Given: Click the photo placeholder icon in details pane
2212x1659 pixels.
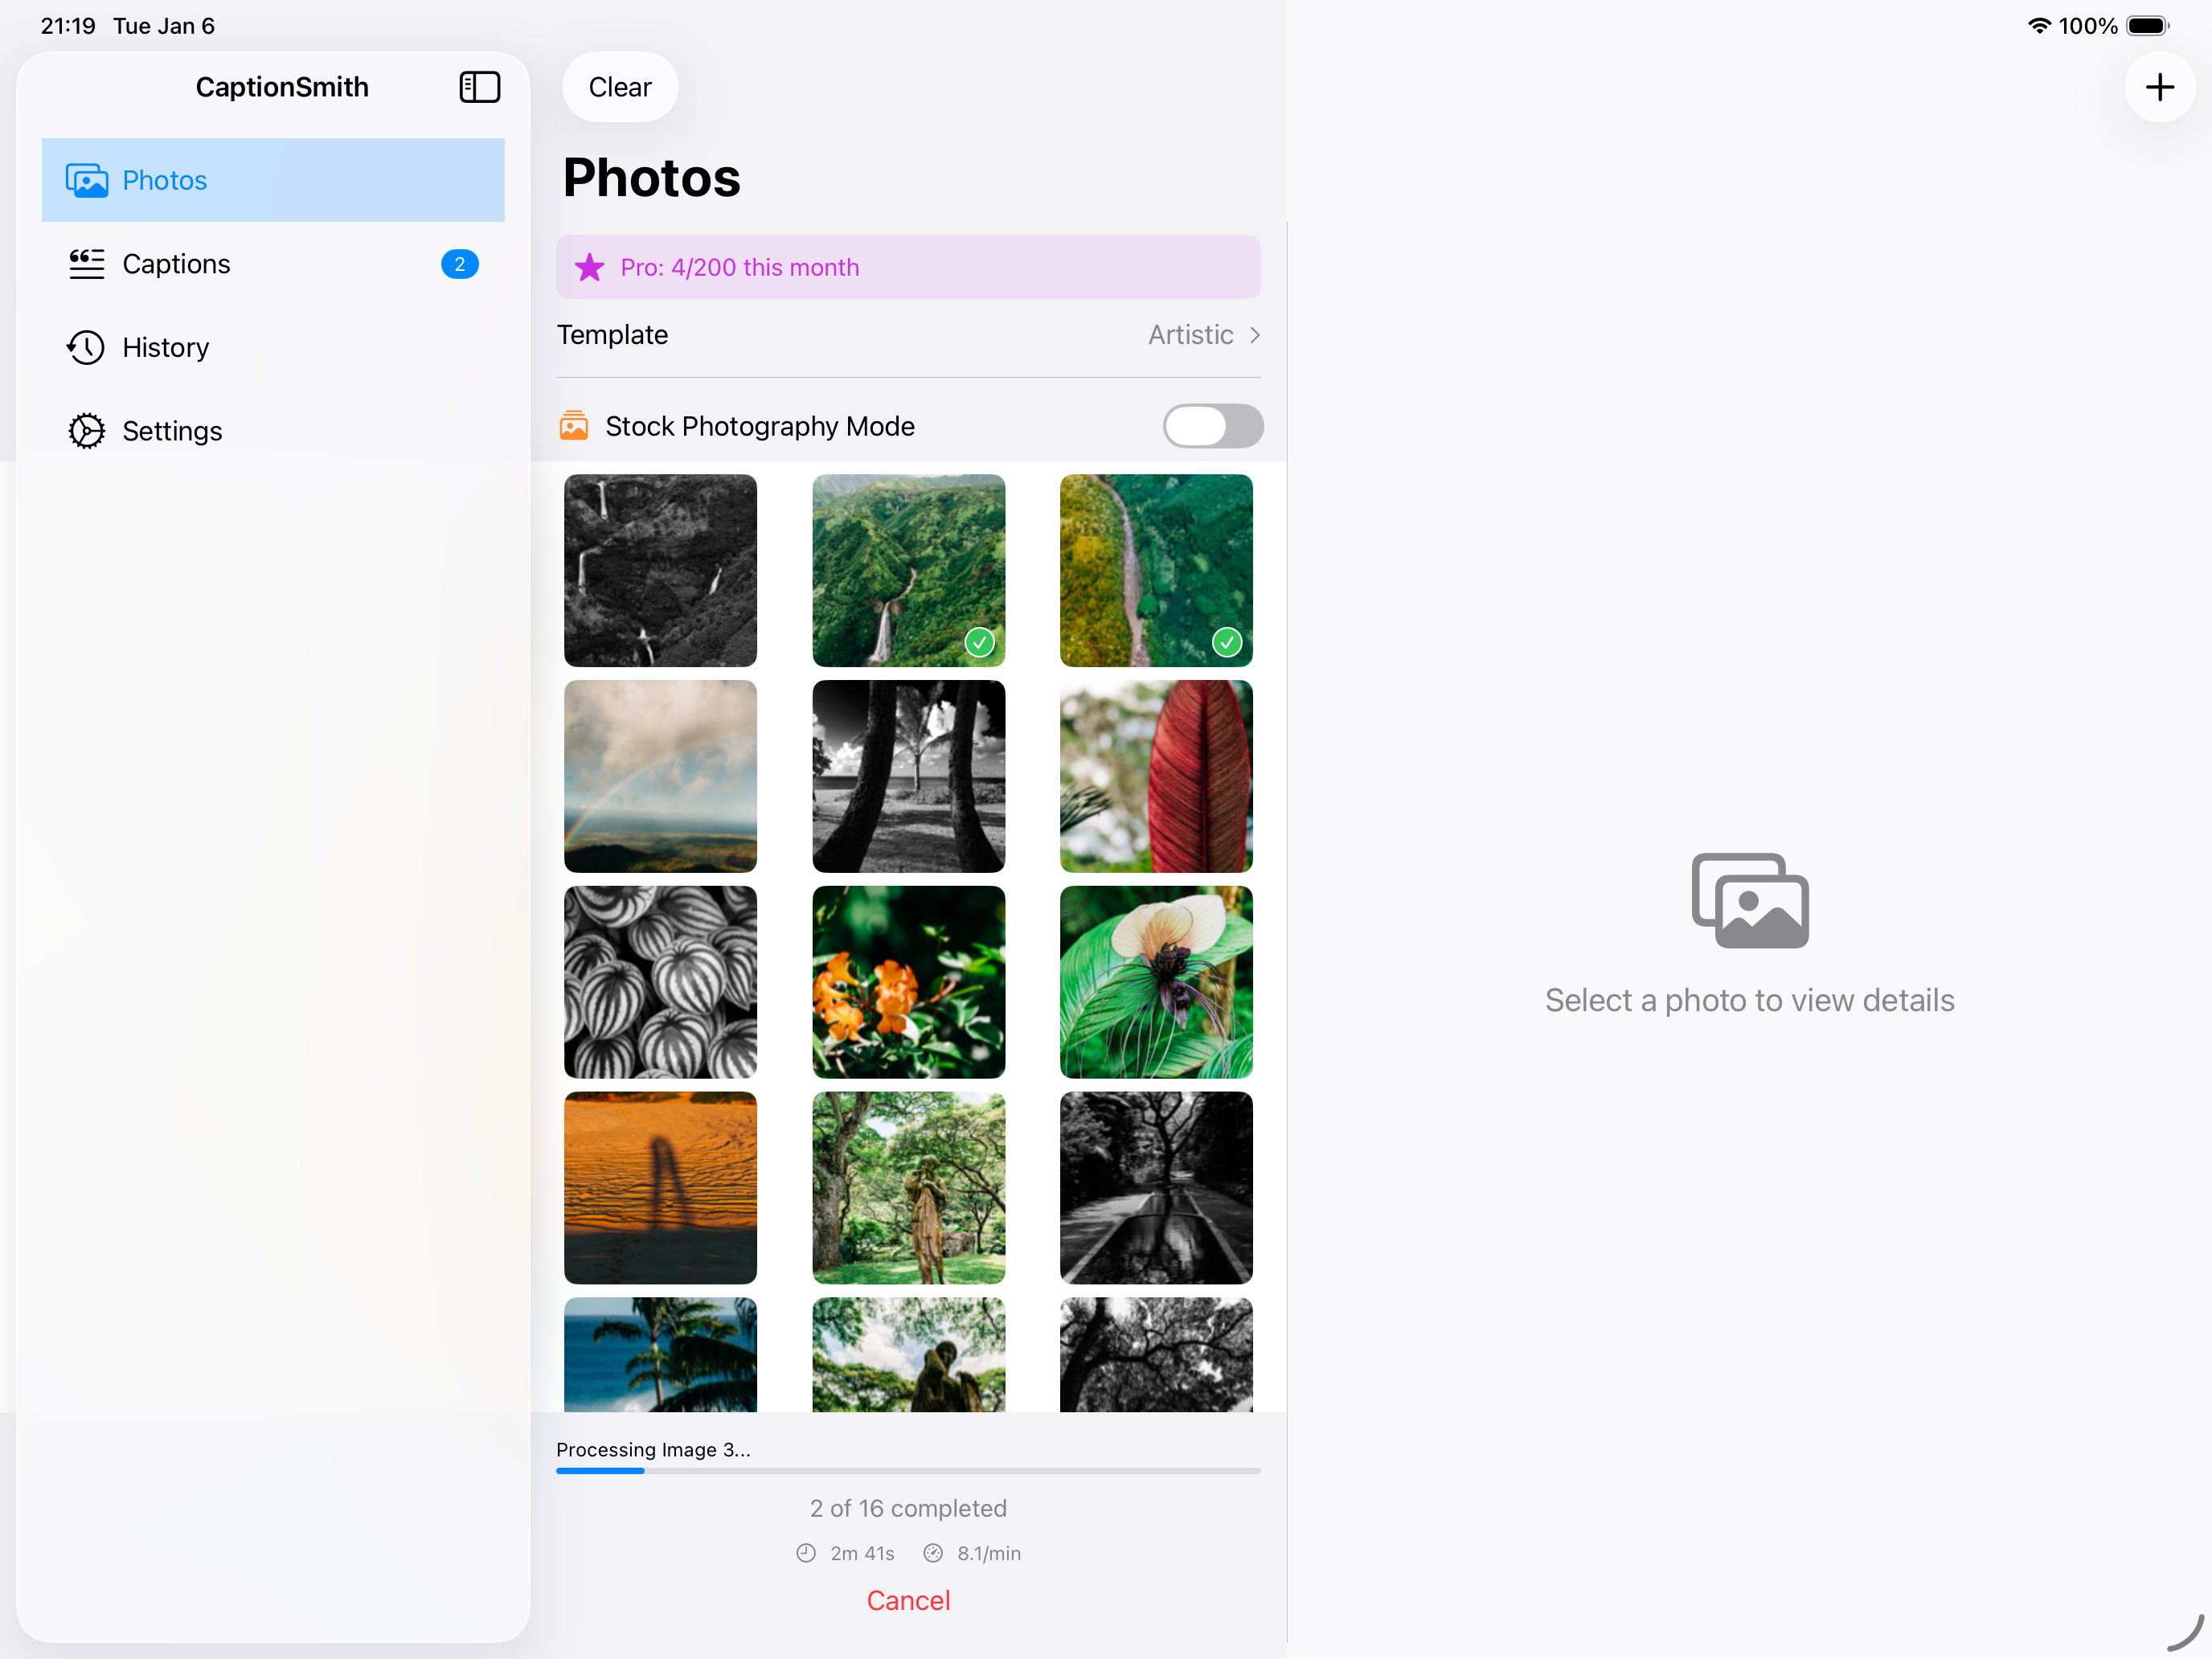Looking at the screenshot, I should click(1750, 900).
